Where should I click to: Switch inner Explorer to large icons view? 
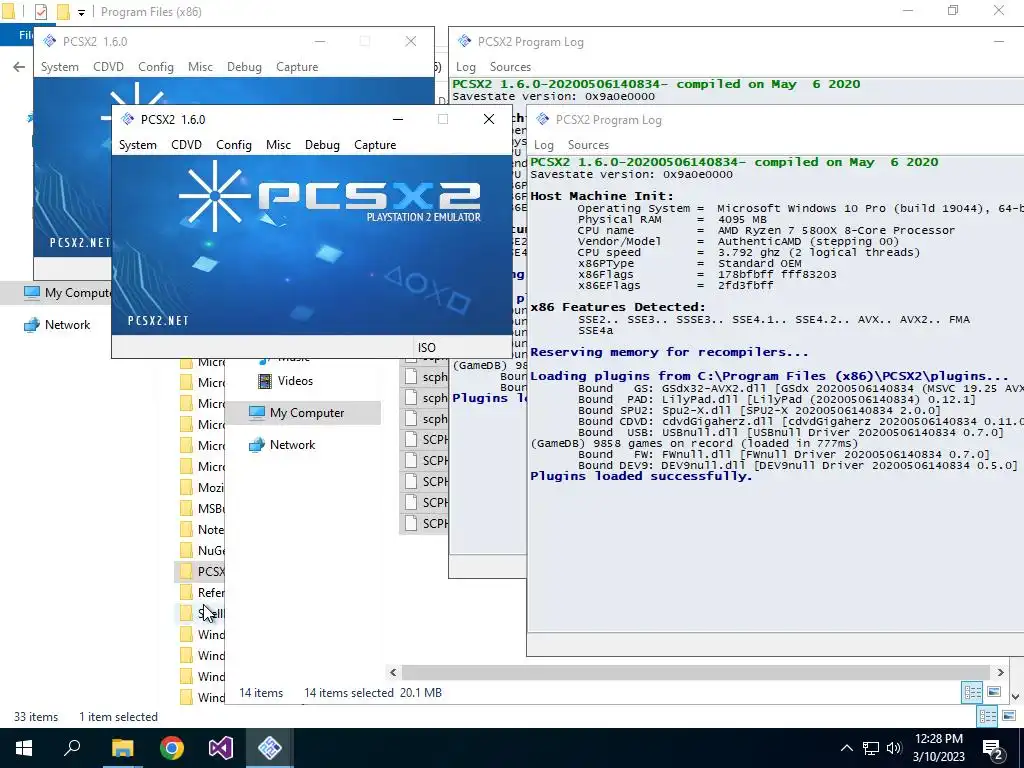pos(994,692)
